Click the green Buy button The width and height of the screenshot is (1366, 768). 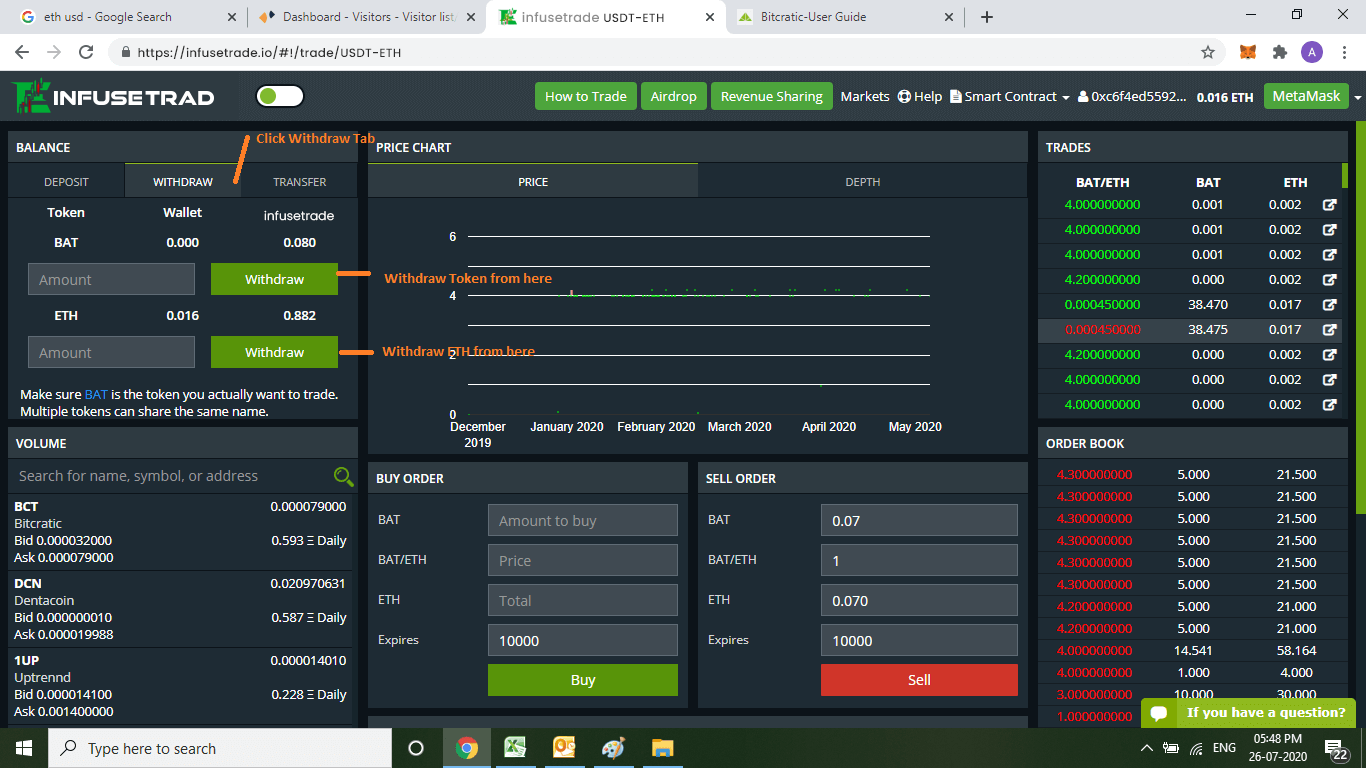[583, 680]
